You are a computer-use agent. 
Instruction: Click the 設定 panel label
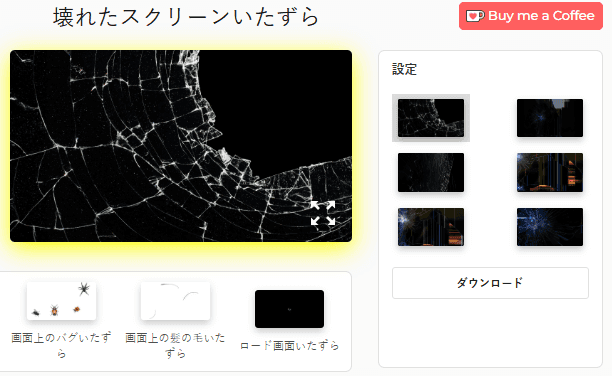[404, 69]
